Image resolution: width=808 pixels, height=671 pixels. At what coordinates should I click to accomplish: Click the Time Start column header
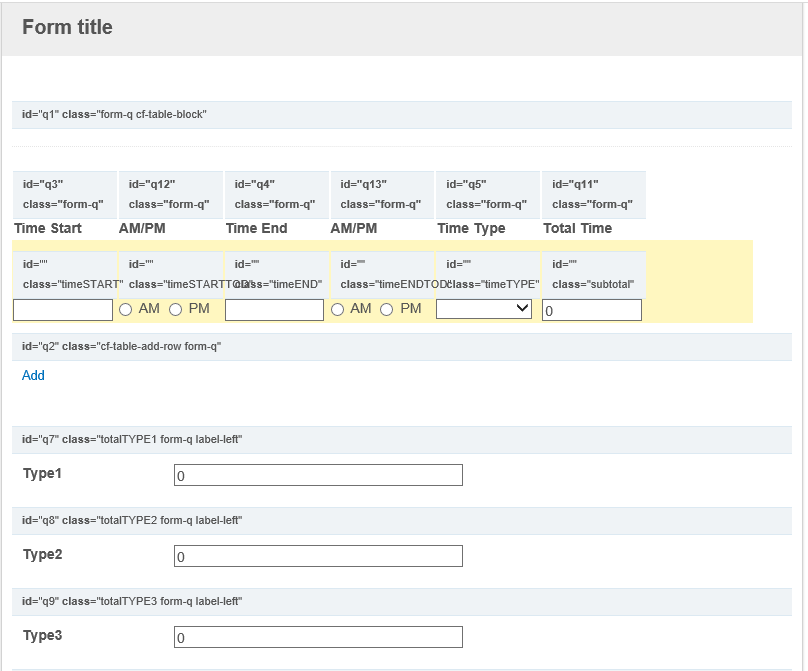[x=48, y=229]
